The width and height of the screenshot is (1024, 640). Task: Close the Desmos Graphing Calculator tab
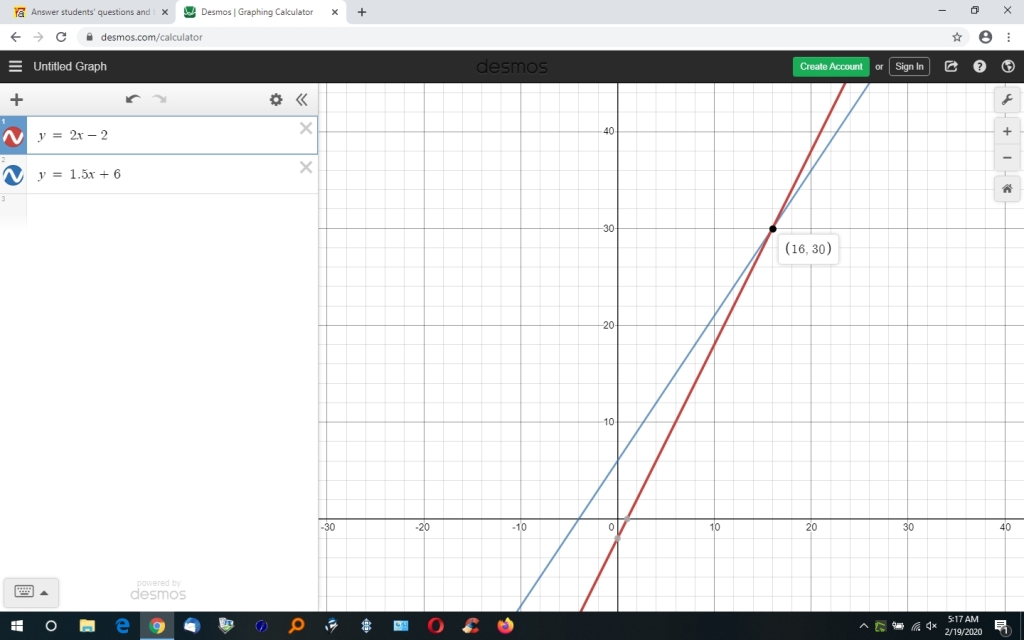[334, 12]
